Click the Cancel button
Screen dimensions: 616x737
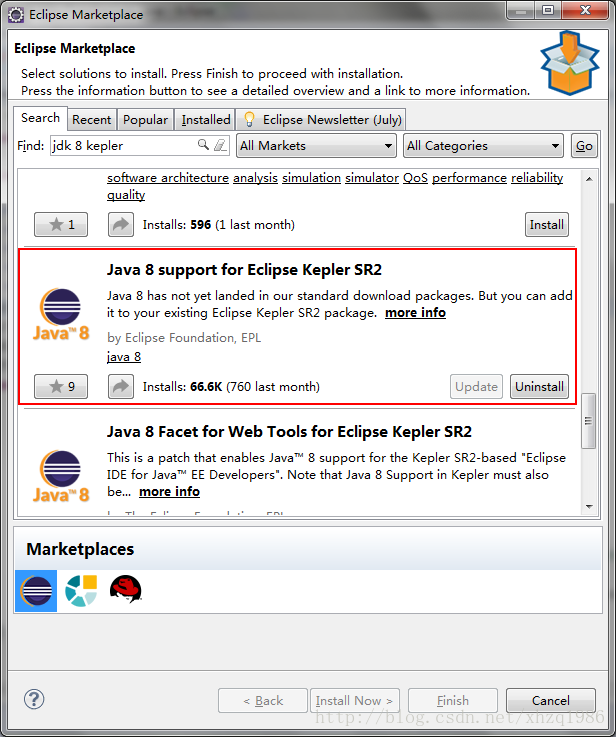pyautogui.click(x=551, y=700)
